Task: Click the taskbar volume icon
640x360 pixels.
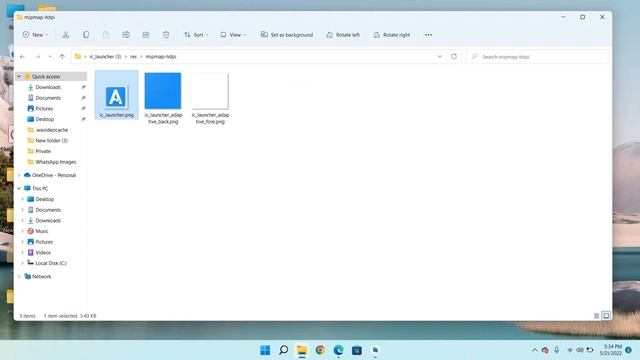Action: click(x=580, y=350)
